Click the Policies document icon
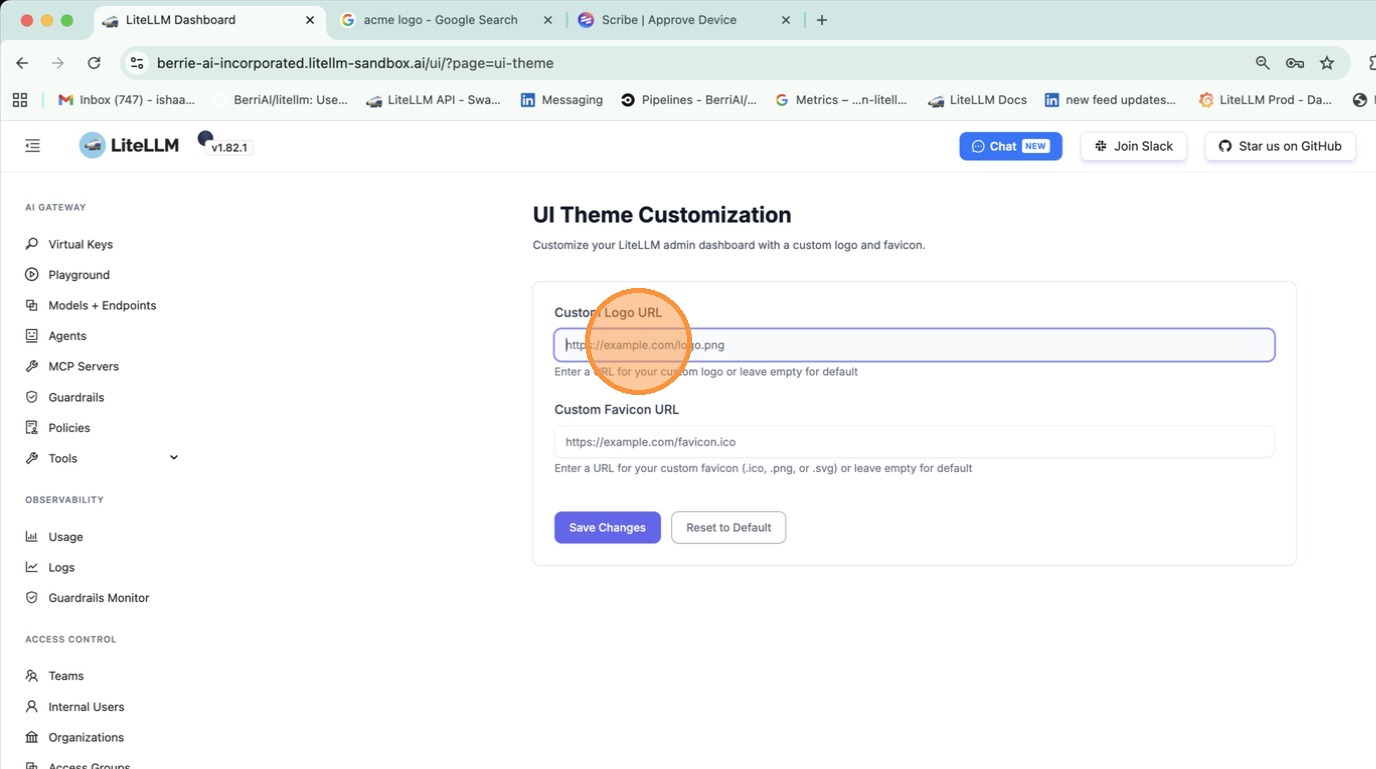This screenshot has width=1376, height=769. coord(32,428)
